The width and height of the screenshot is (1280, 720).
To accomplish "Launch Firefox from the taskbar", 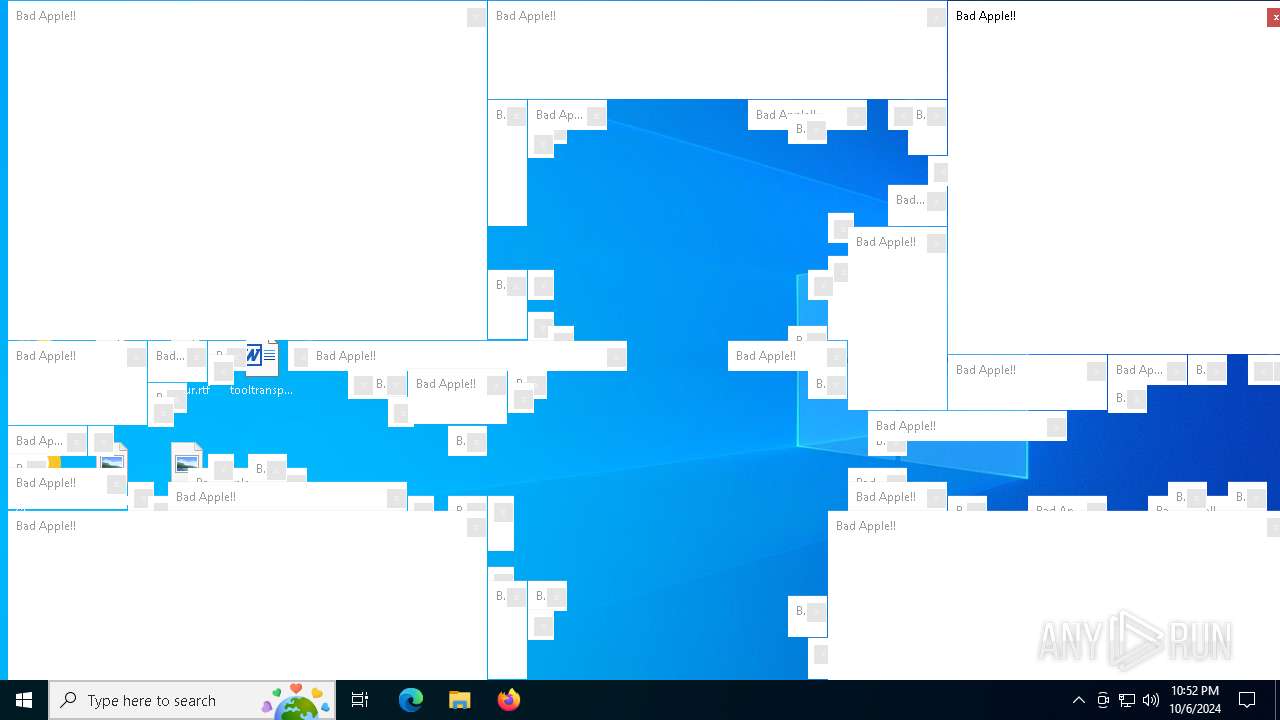I will (x=509, y=700).
